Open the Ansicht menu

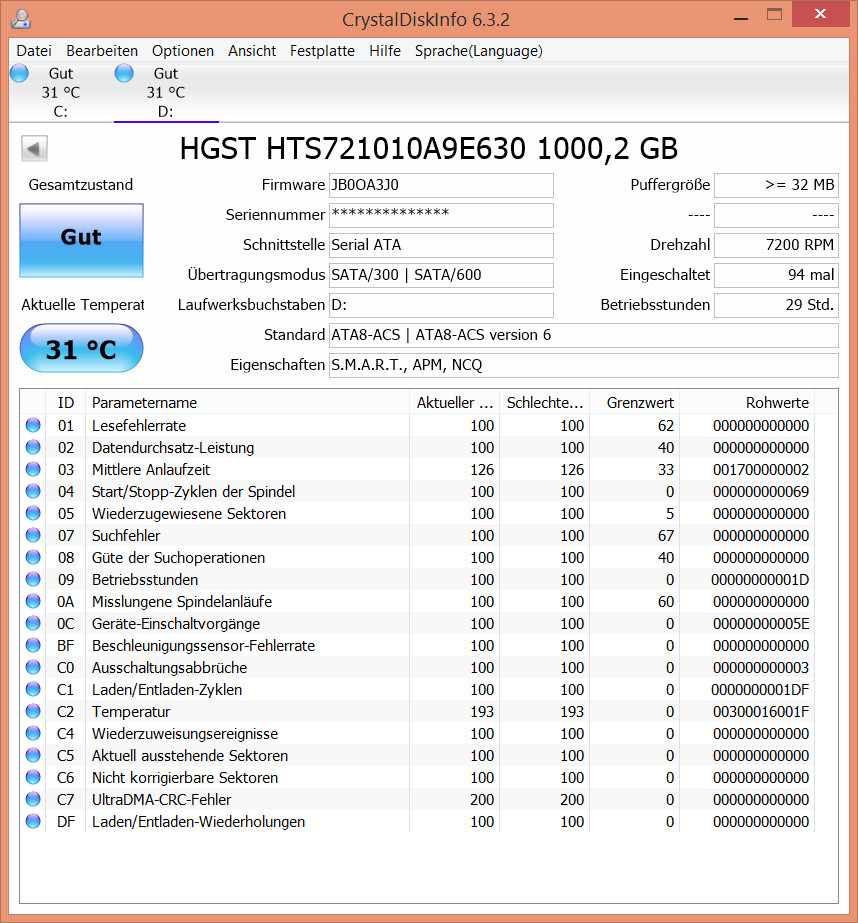[x=252, y=51]
